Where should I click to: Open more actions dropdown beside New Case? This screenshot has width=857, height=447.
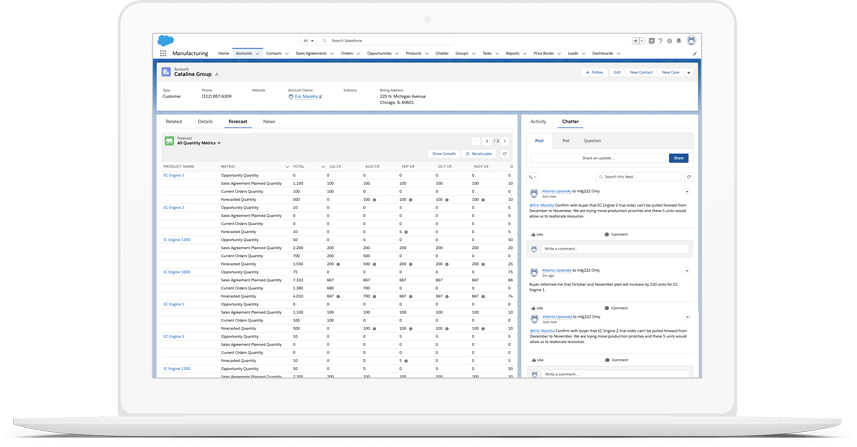689,73
